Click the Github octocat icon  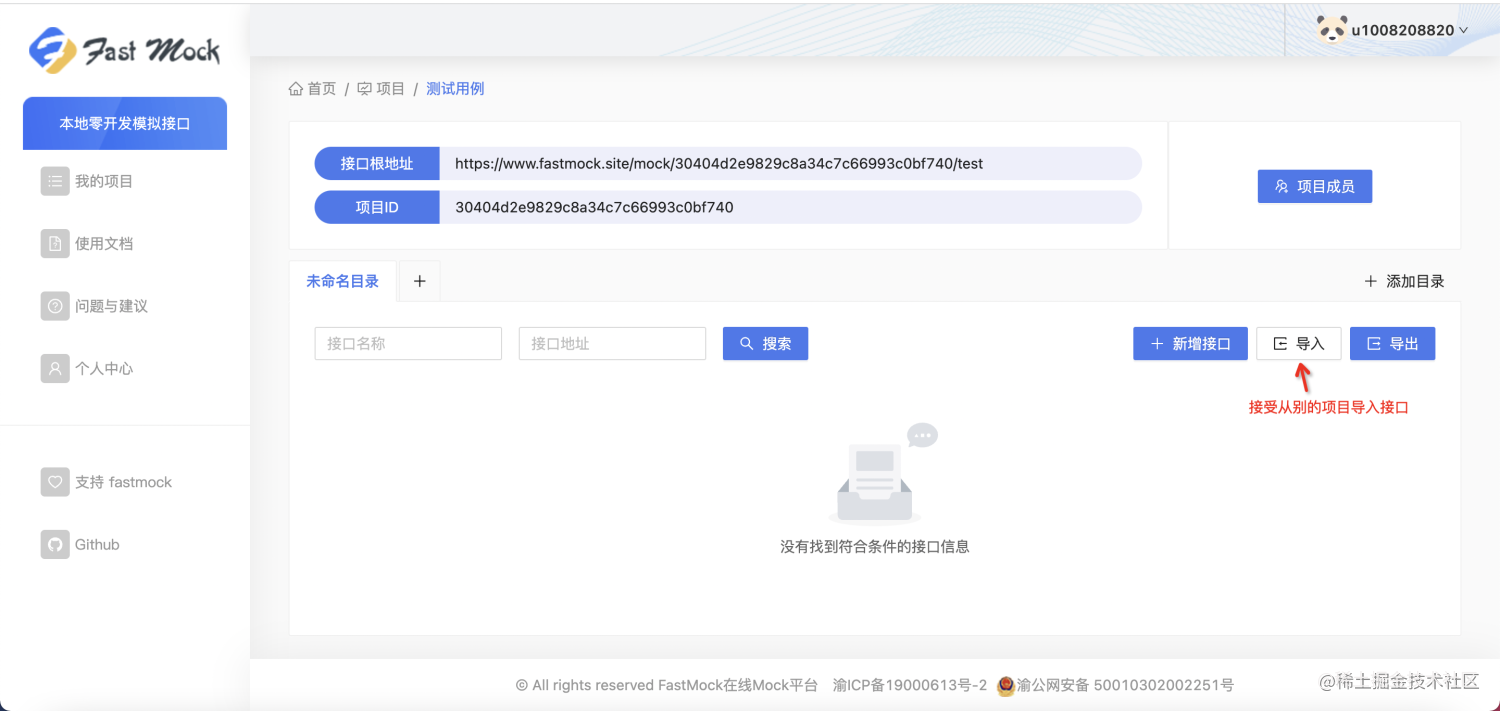[x=55, y=544]
